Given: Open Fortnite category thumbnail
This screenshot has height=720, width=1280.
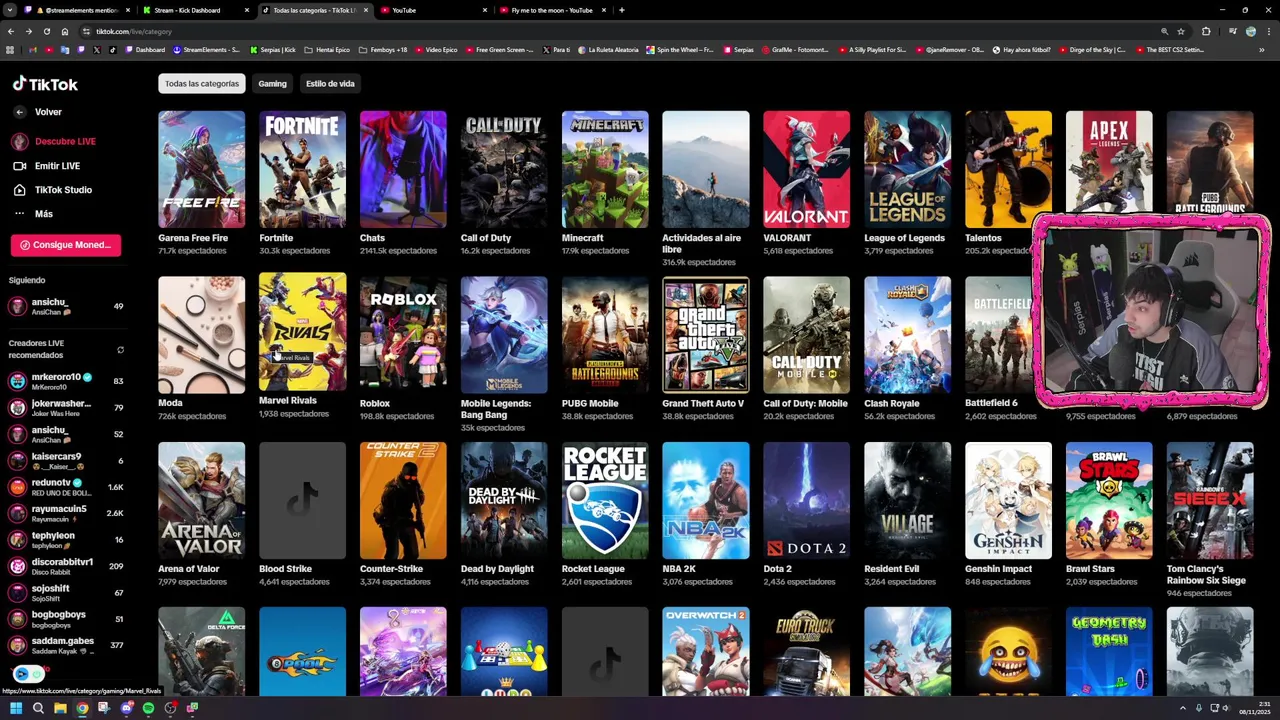Looking at the screenshot, I should pyautogui.click(x=302, y=169).
